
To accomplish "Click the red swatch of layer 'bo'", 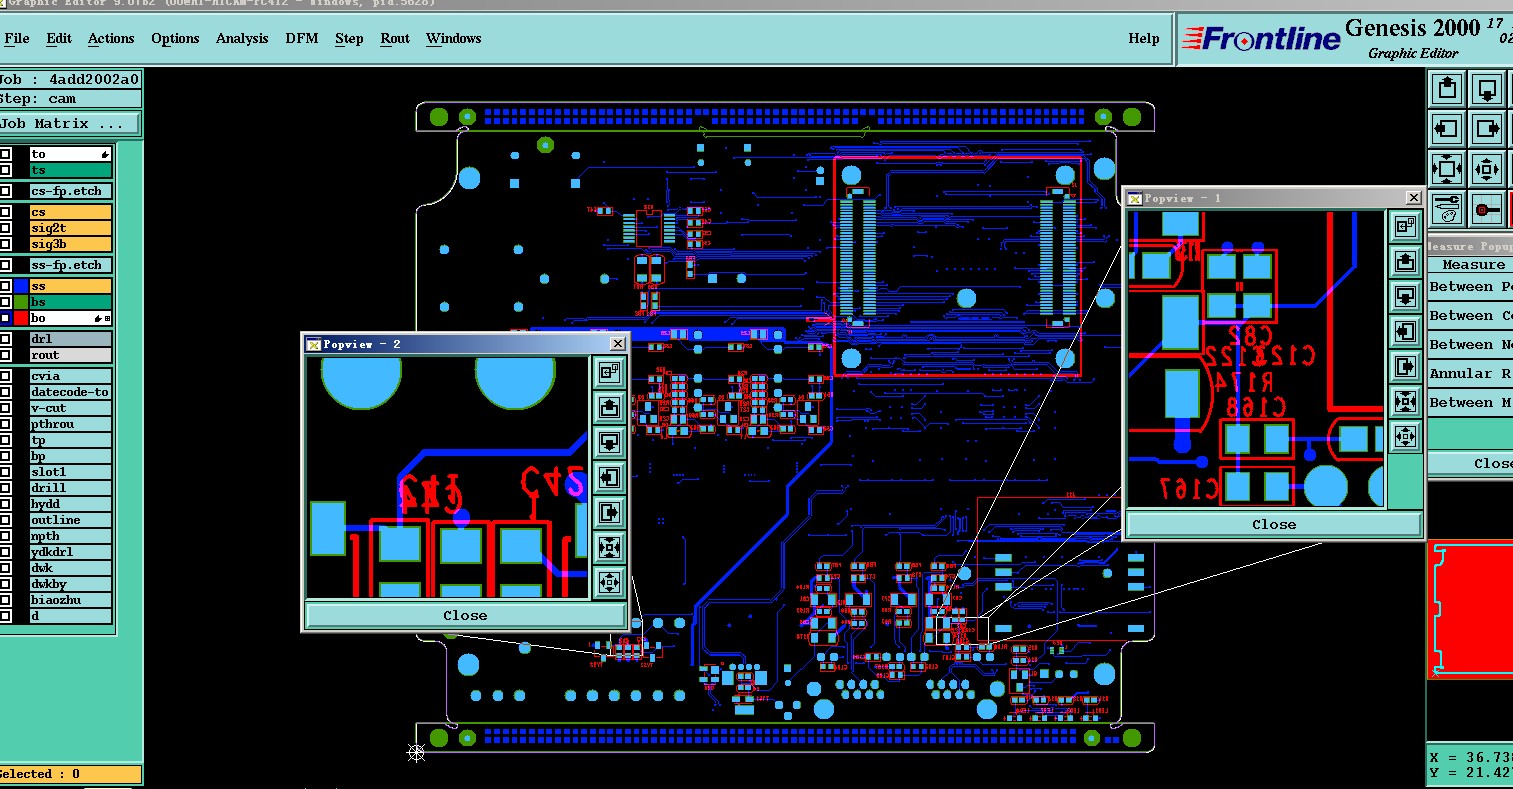I will [21, 318].
